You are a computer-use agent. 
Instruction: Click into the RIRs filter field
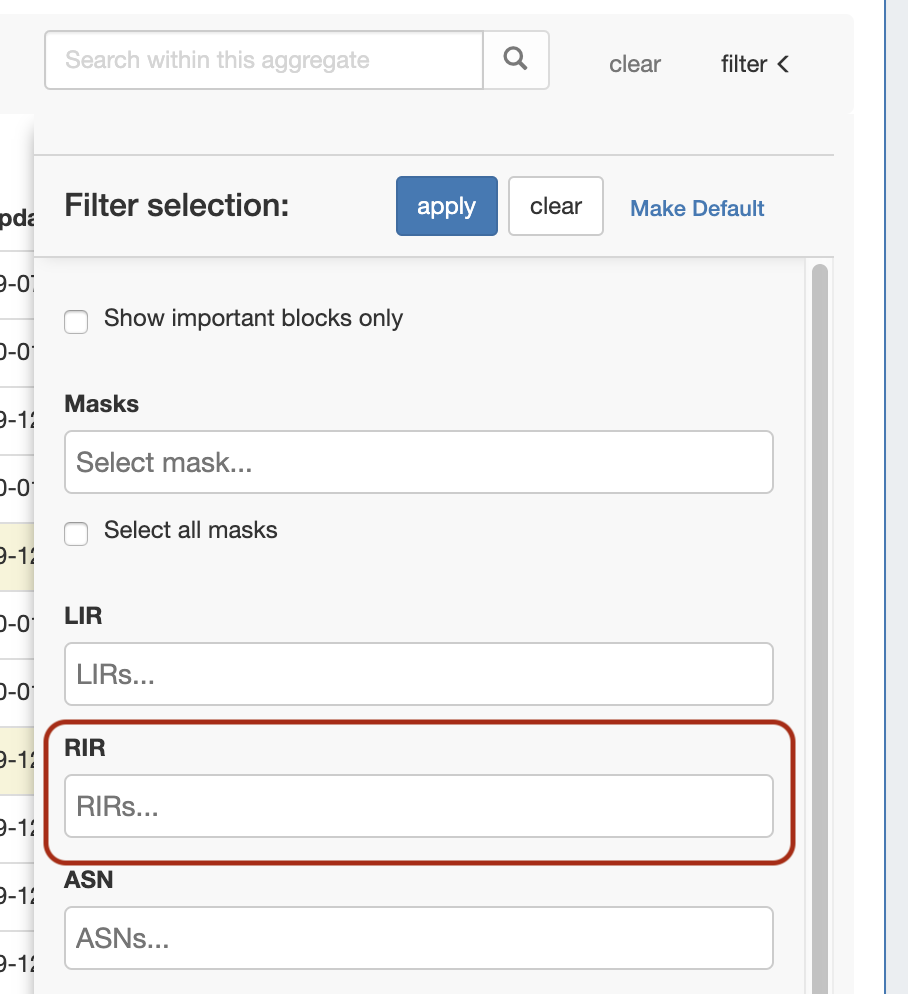click(x=418, y=806)
